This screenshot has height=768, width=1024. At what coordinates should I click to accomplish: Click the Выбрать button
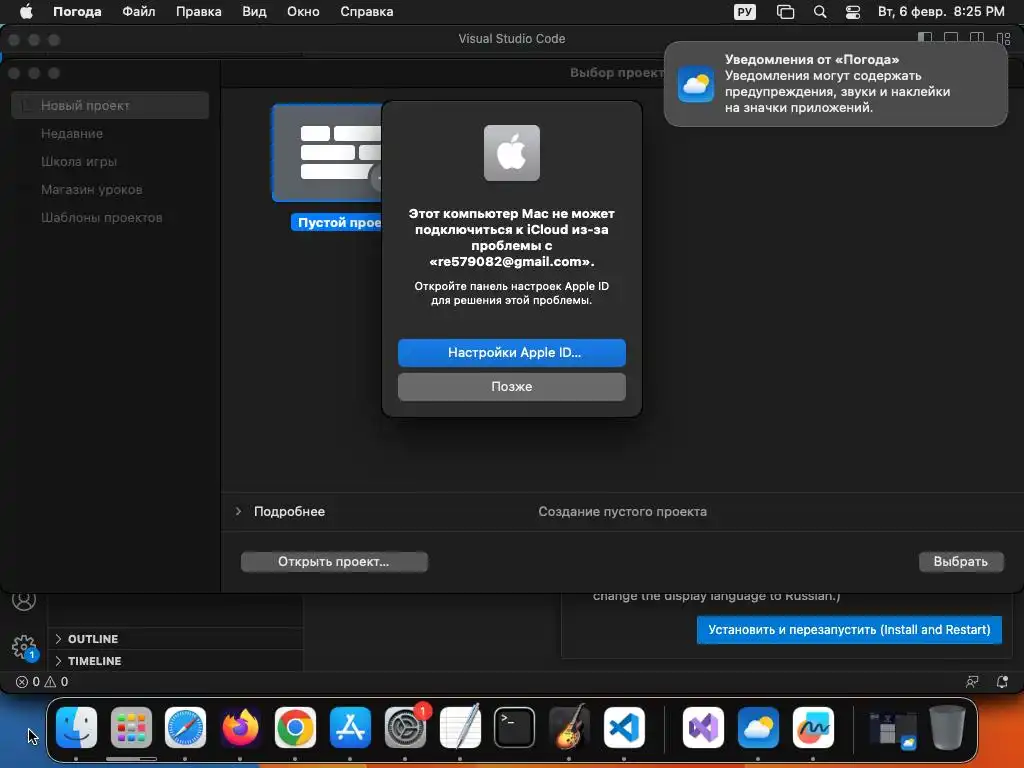click(x=961, y=562)
